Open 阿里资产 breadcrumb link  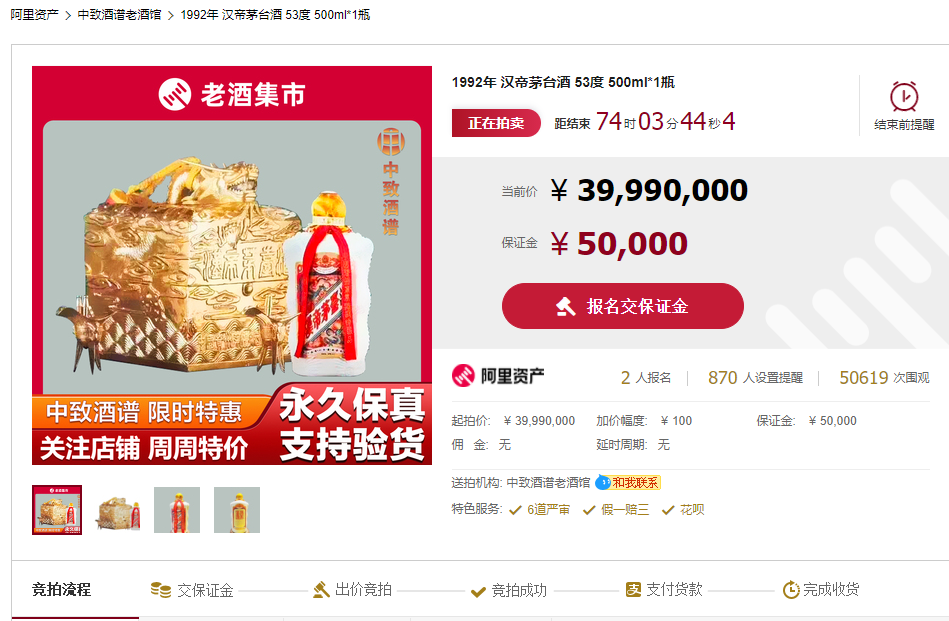[34, 15]
